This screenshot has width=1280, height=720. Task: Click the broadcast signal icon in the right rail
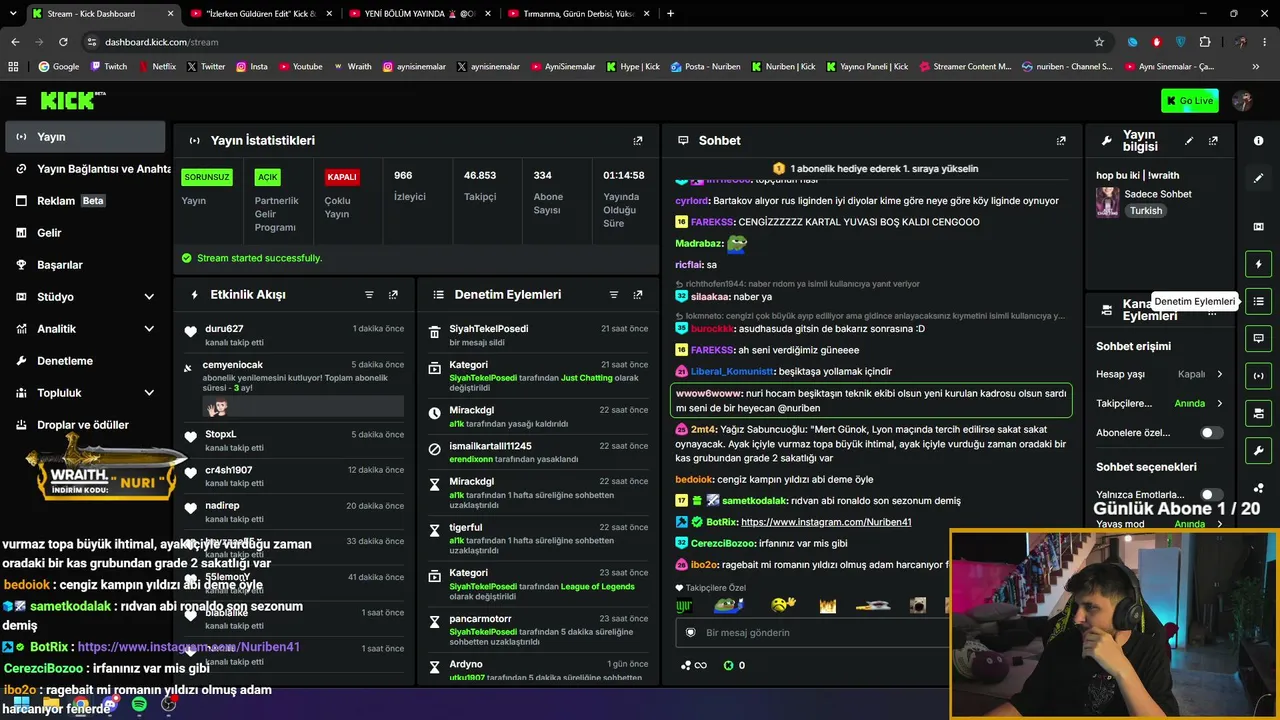[x=1258, y=375]
